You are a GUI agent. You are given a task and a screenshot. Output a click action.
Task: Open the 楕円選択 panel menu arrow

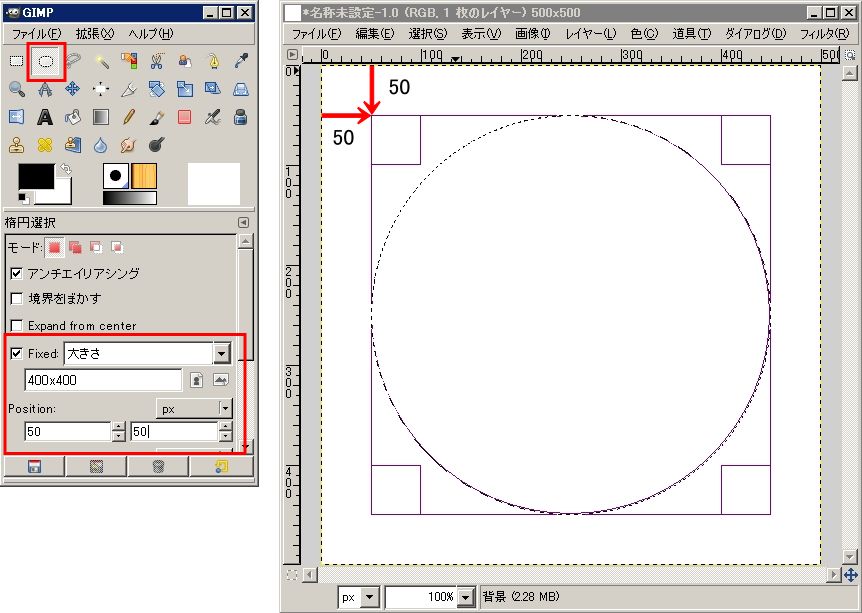243,222
